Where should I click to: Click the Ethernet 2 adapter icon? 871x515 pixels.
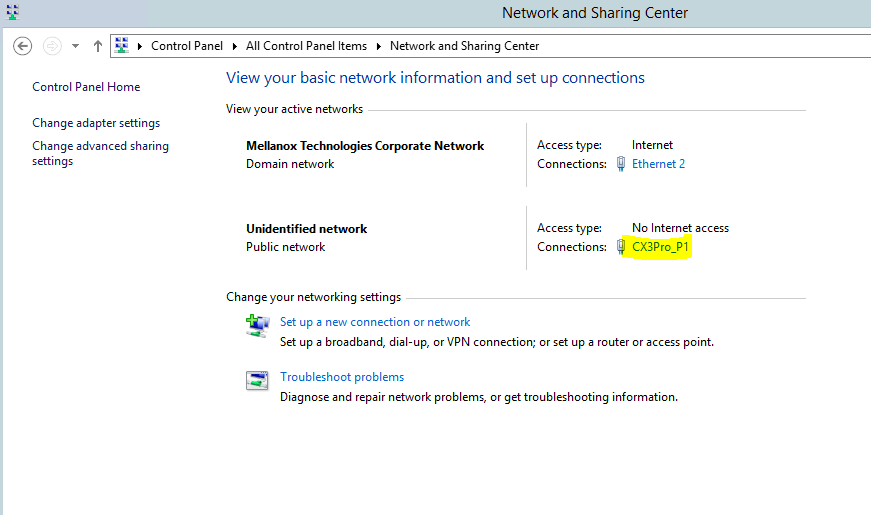620,164
